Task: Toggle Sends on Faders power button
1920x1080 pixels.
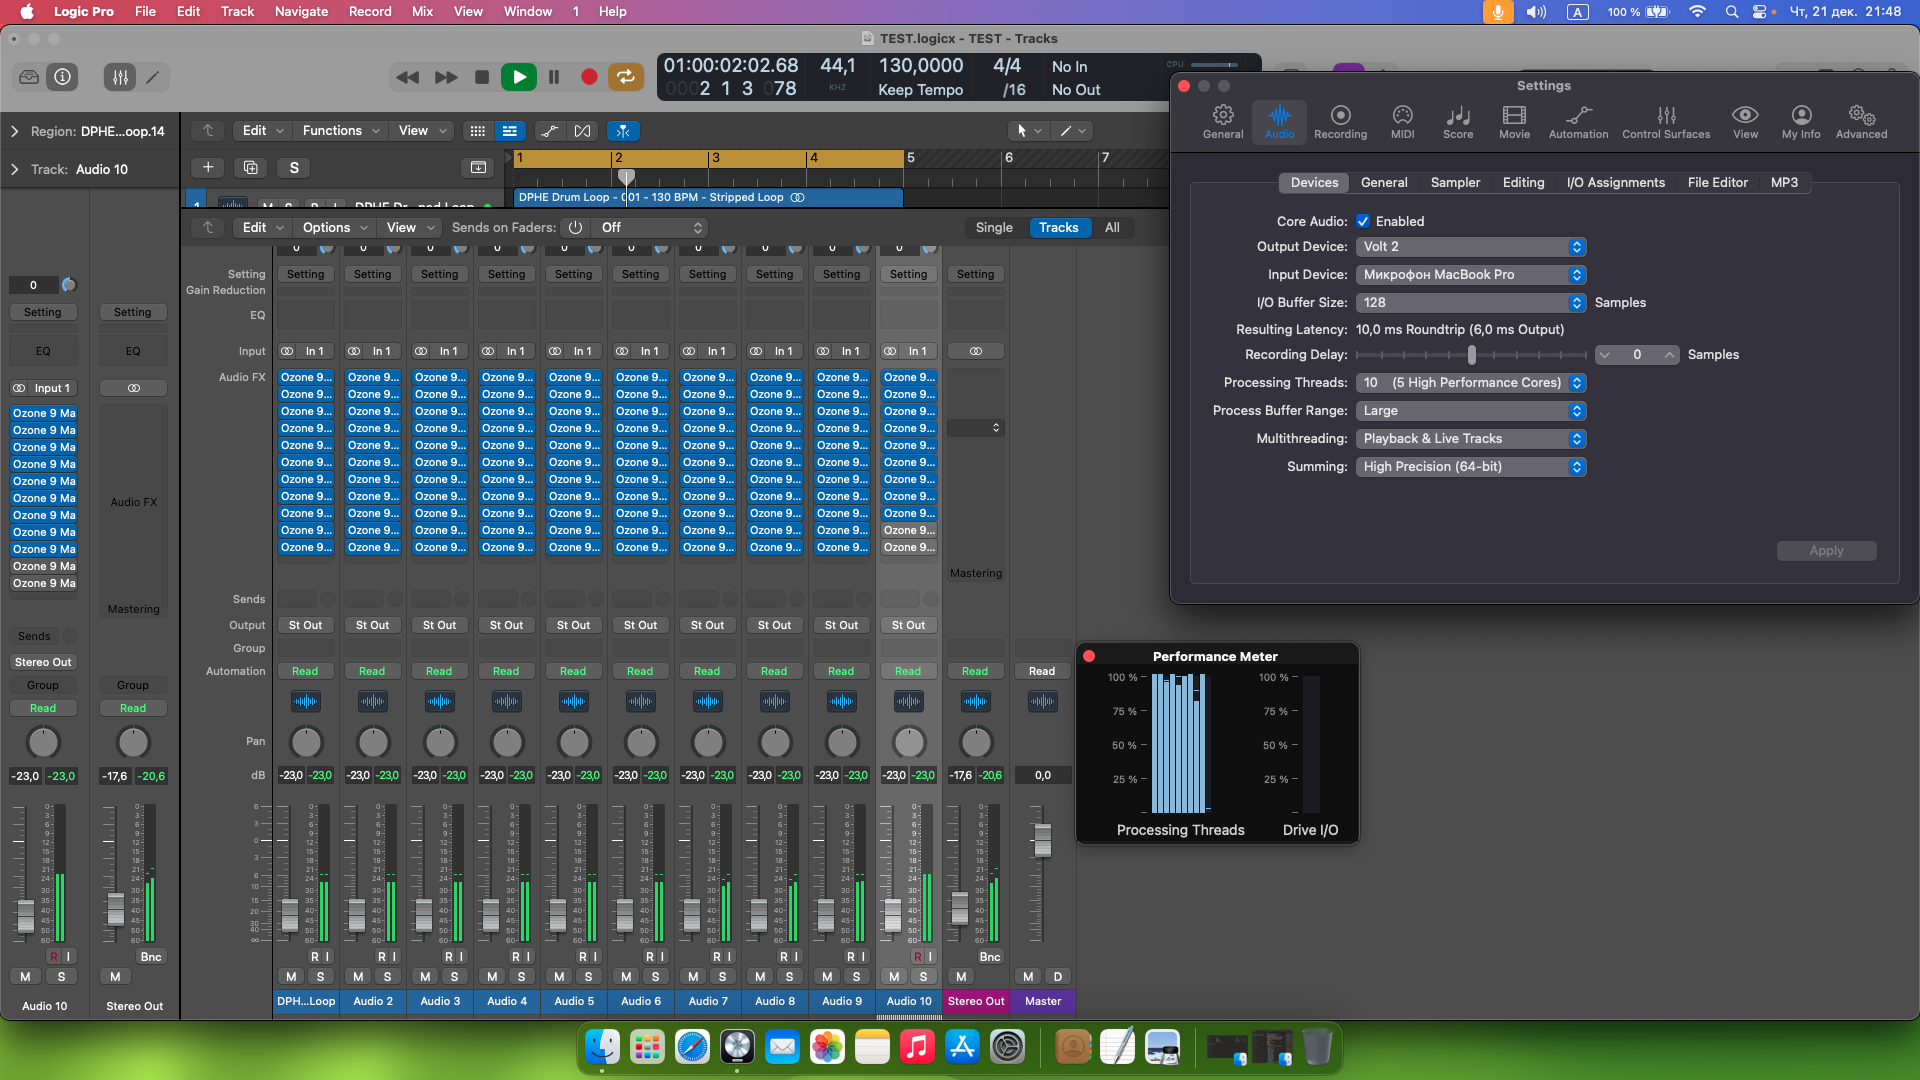Action: click(x=575, y=228)
